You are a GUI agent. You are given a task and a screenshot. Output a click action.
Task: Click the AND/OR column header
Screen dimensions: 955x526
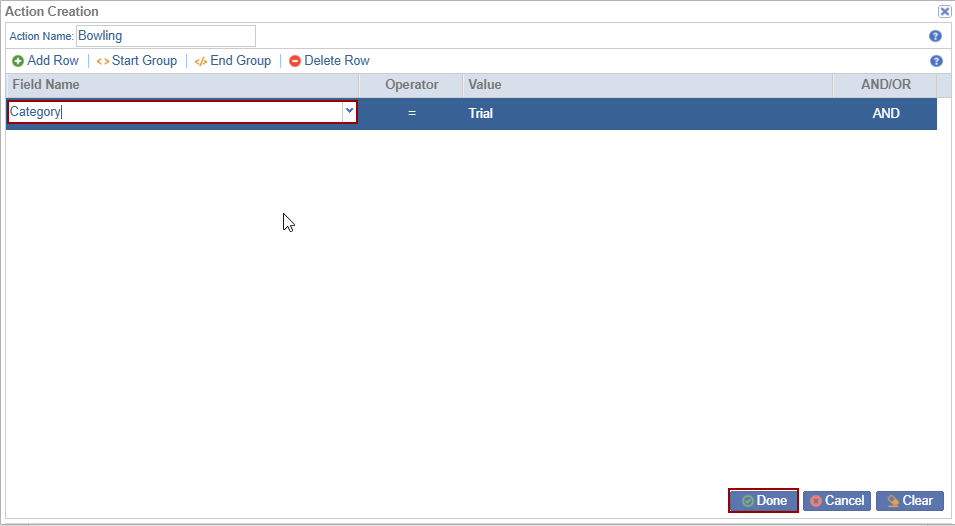tap(885, 85)
